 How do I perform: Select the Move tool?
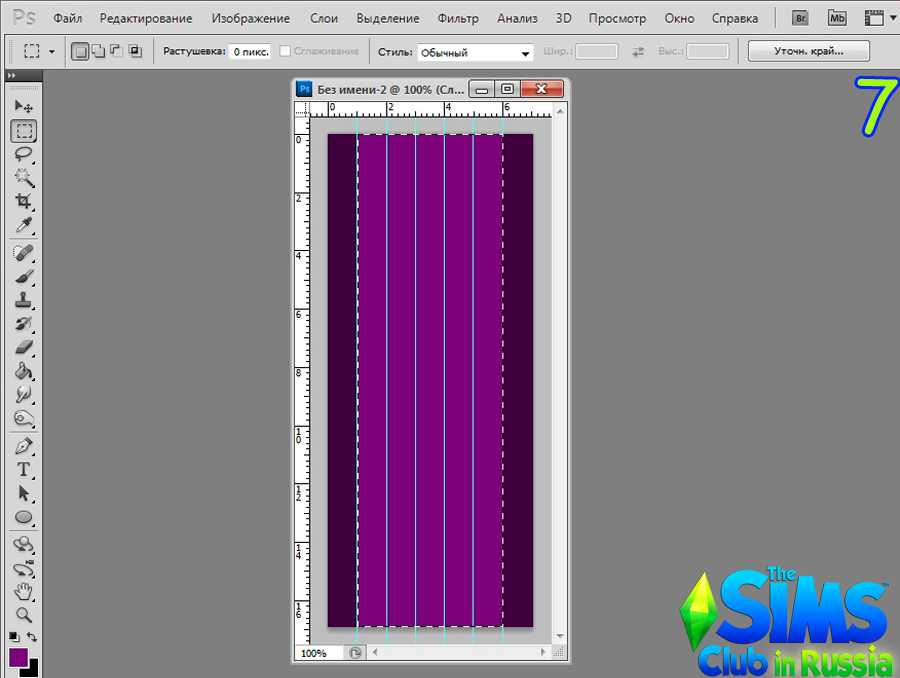pyautogui.click(x=24, y=107)
